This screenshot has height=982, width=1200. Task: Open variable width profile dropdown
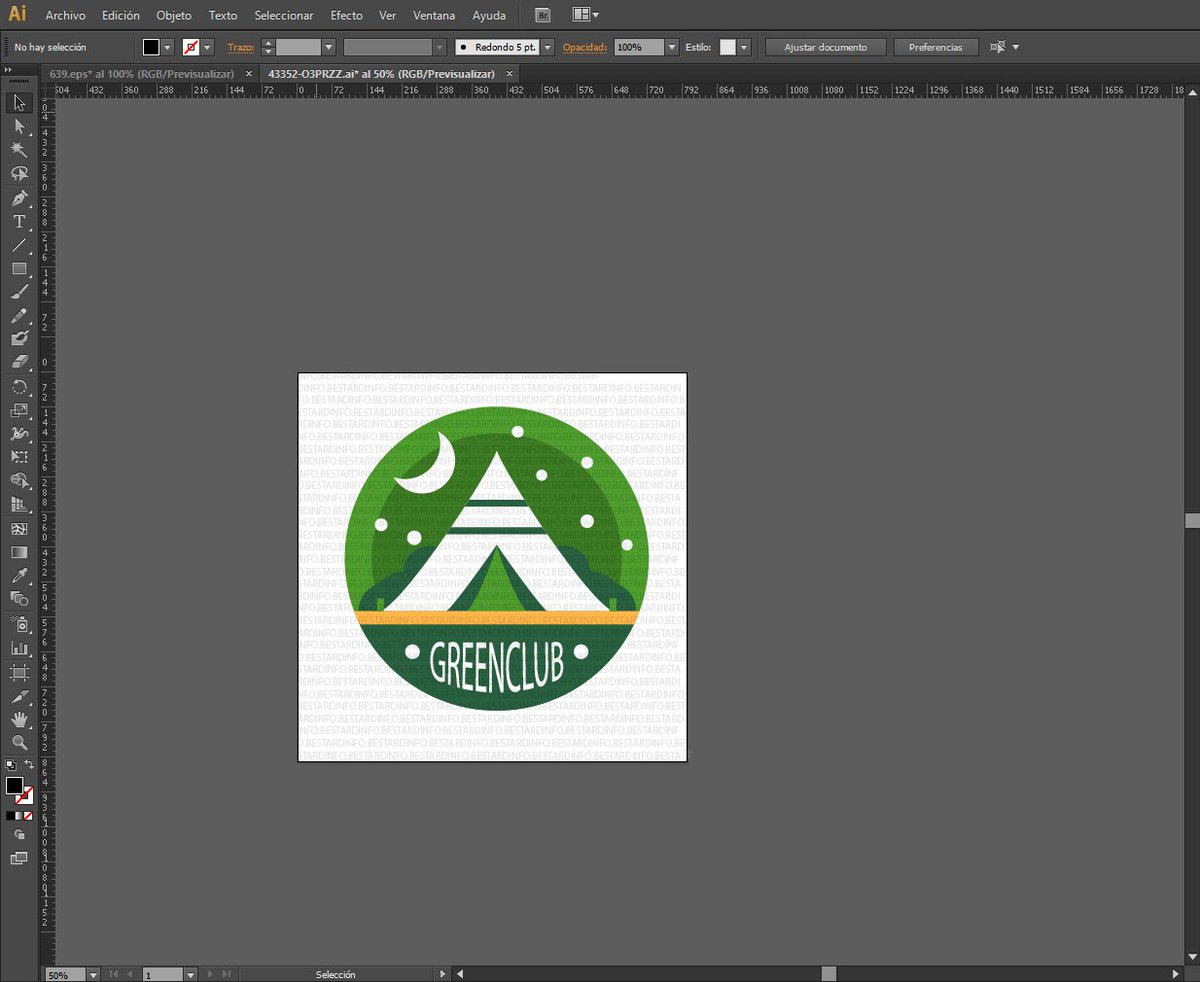439,47
